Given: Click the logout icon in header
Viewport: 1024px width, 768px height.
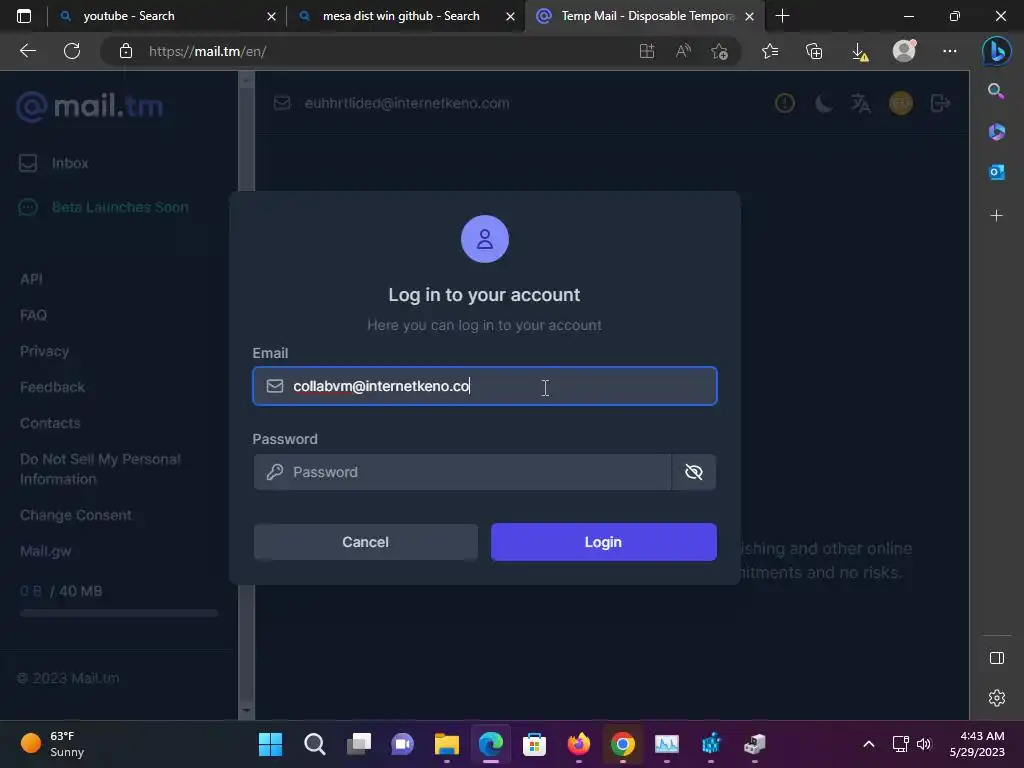Looking at the screenshot, I should coord(940,103).
